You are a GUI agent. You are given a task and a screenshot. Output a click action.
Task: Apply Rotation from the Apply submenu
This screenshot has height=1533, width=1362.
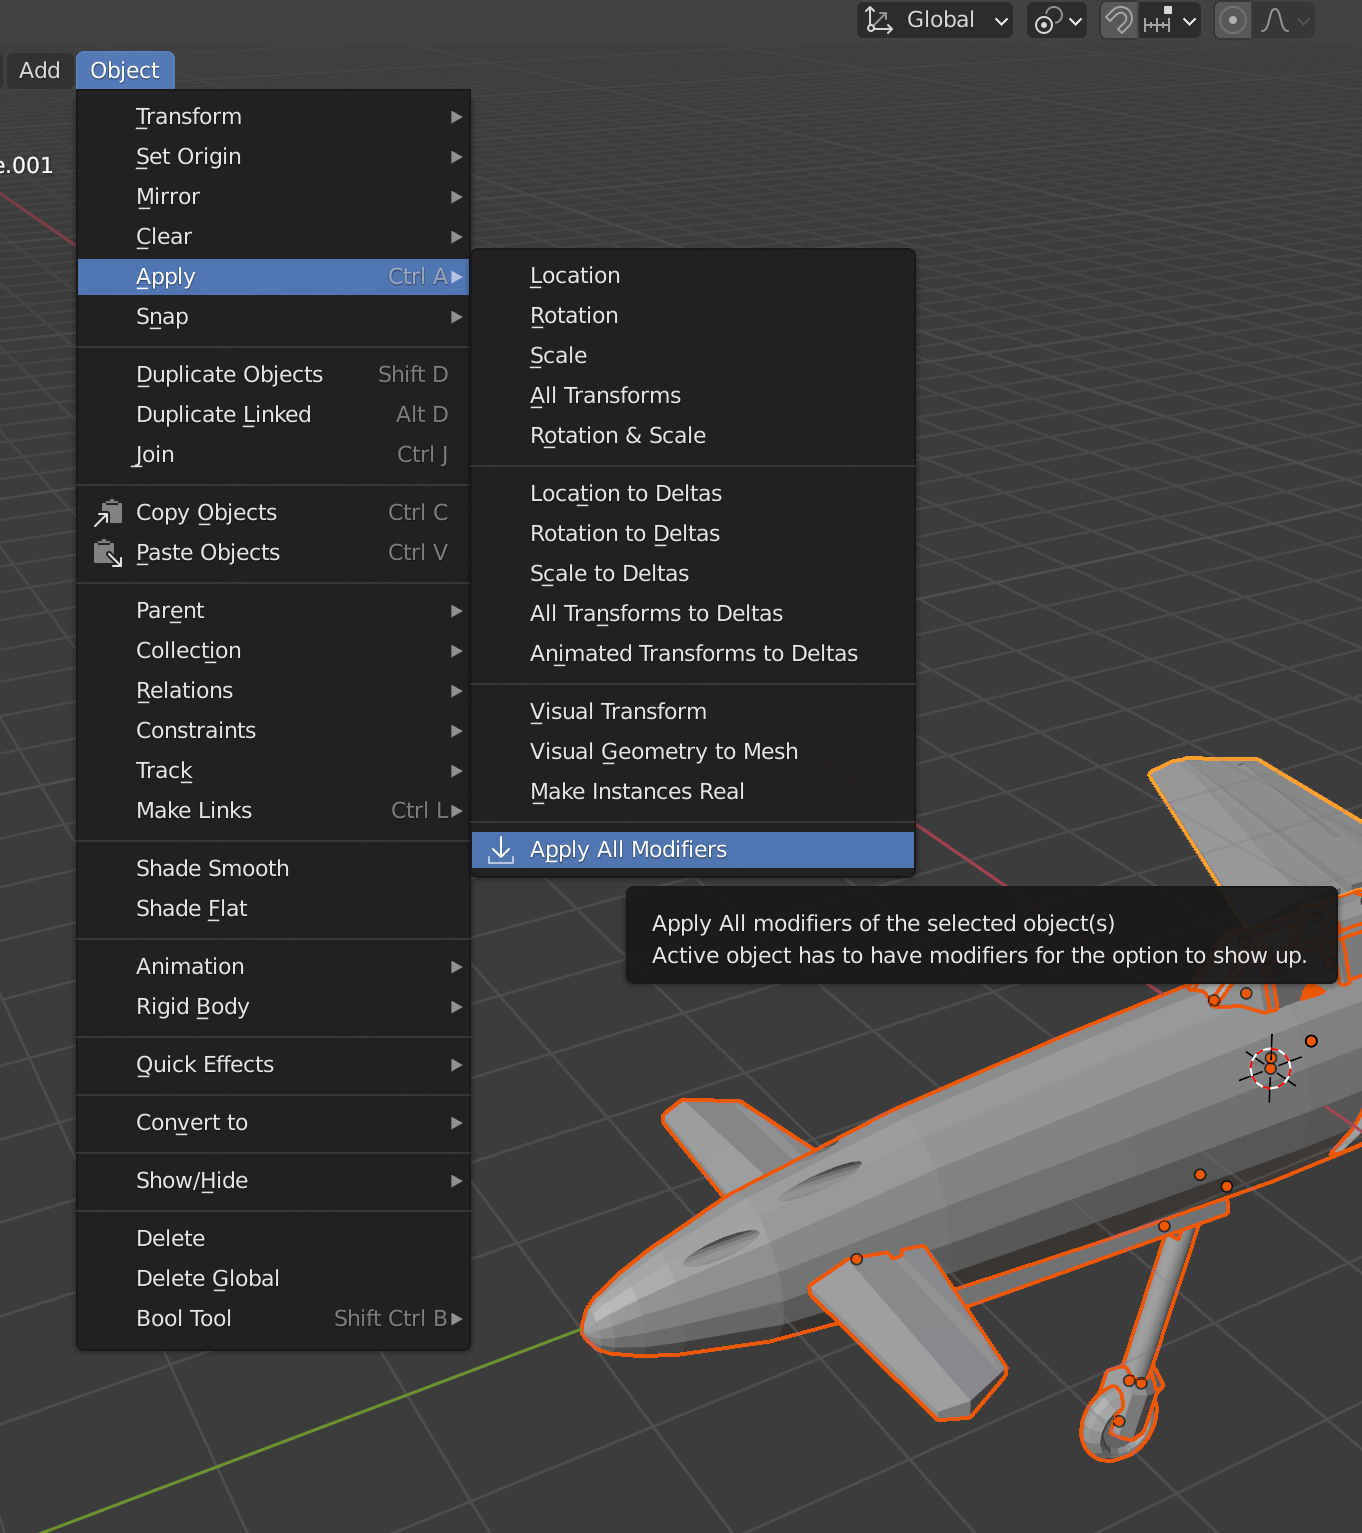click(x=693, y=316)
